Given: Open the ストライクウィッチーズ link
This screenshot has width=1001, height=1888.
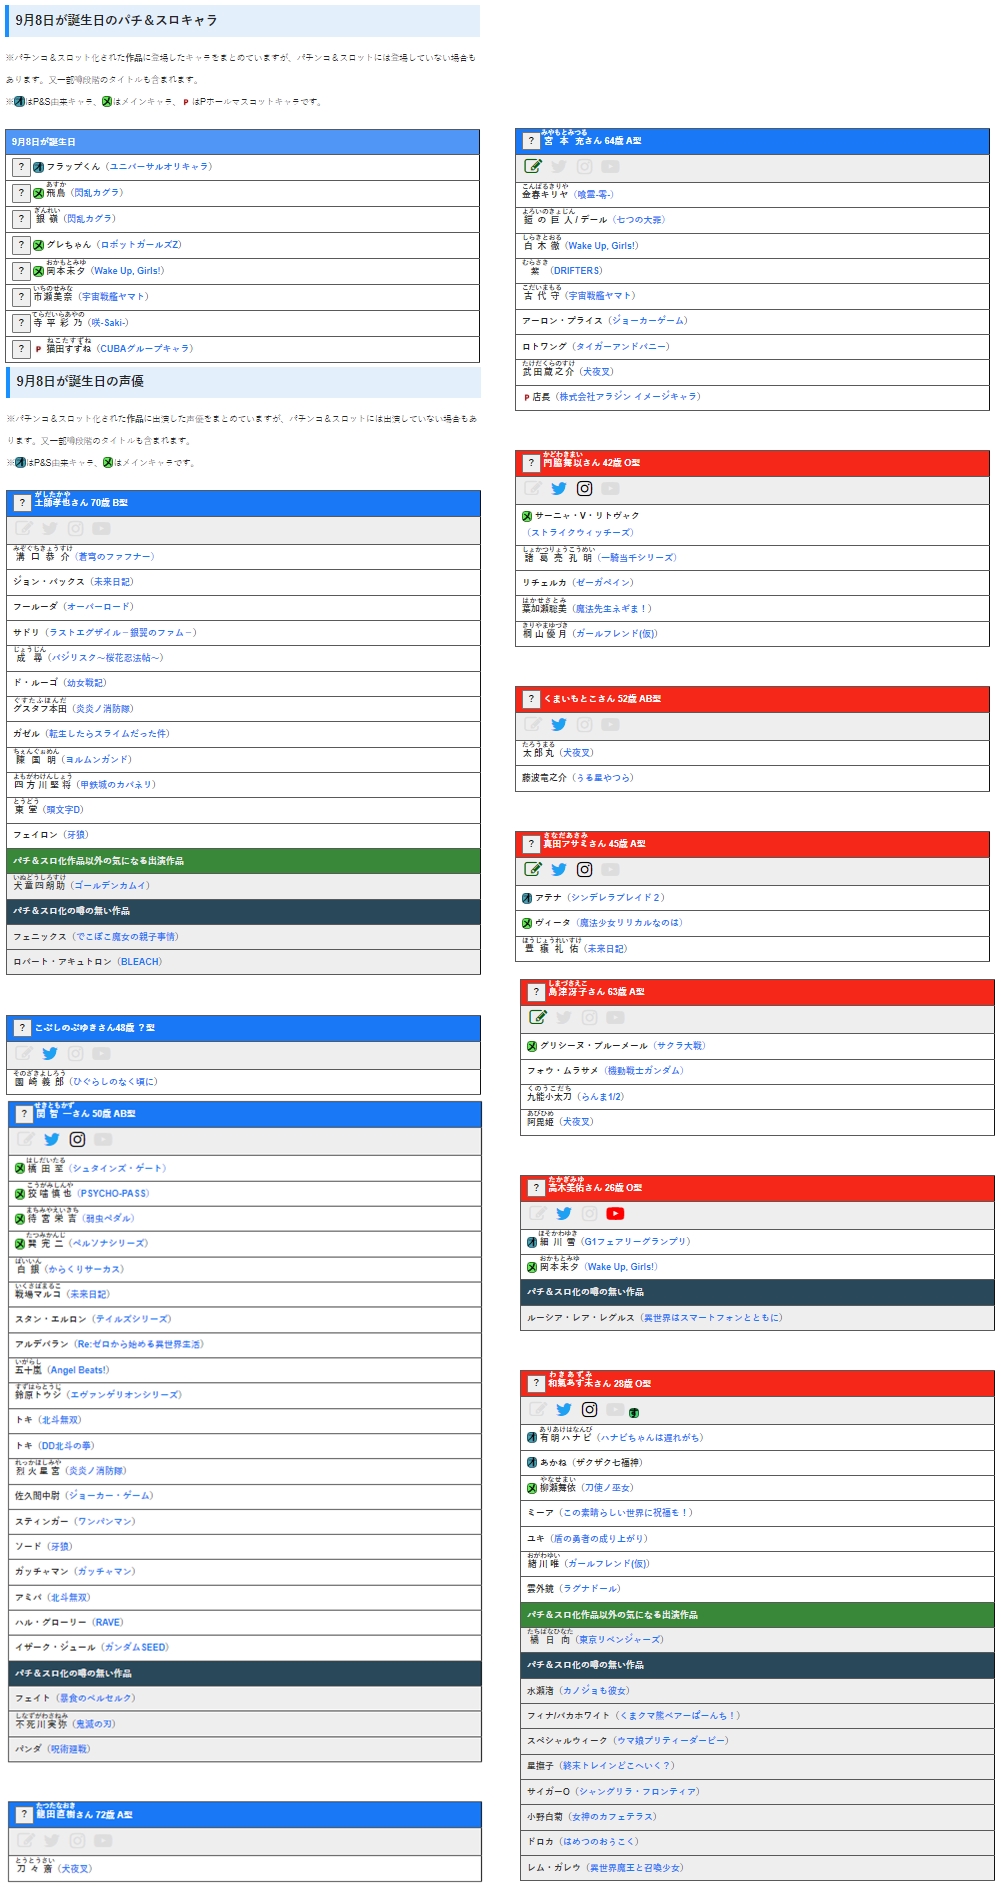Looking at the screenshot, I should [x=581, y=533].
